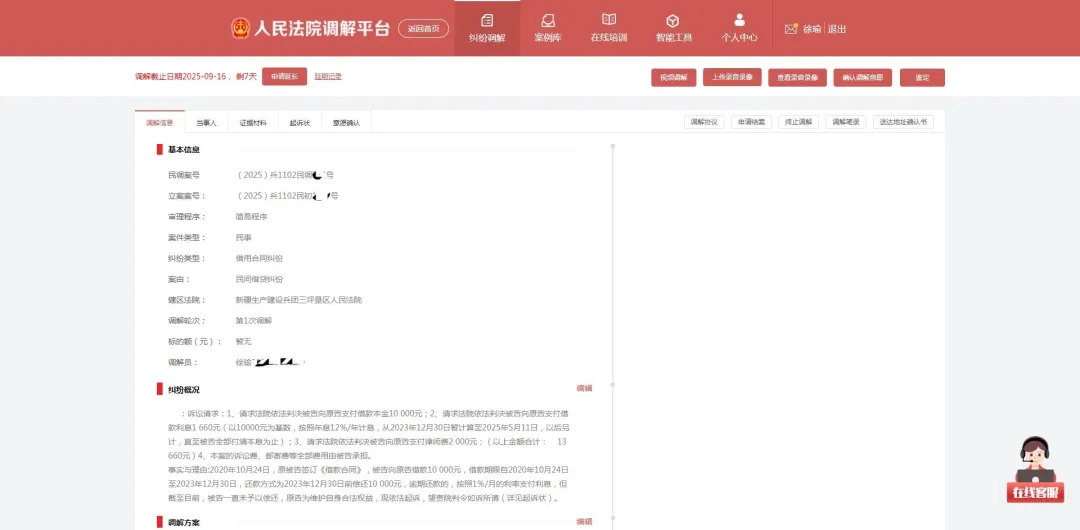Open the 延期记录 link

click(328, 77)
